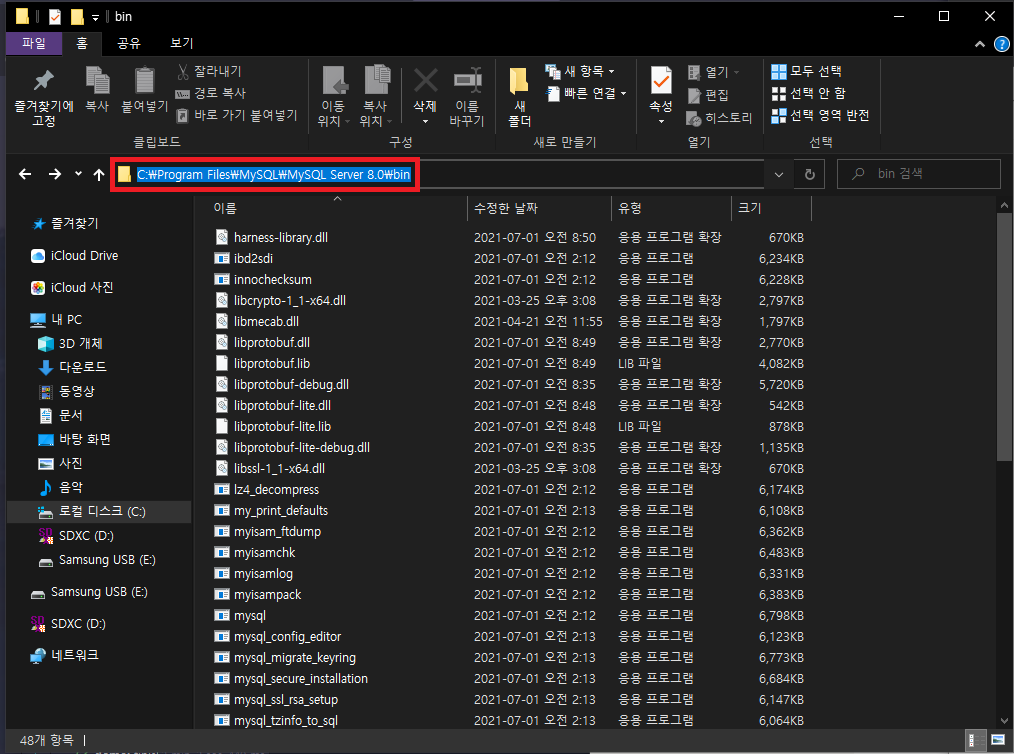
Task: Select 내 PC in navigation pane
Action: click(x=56, y=320)
